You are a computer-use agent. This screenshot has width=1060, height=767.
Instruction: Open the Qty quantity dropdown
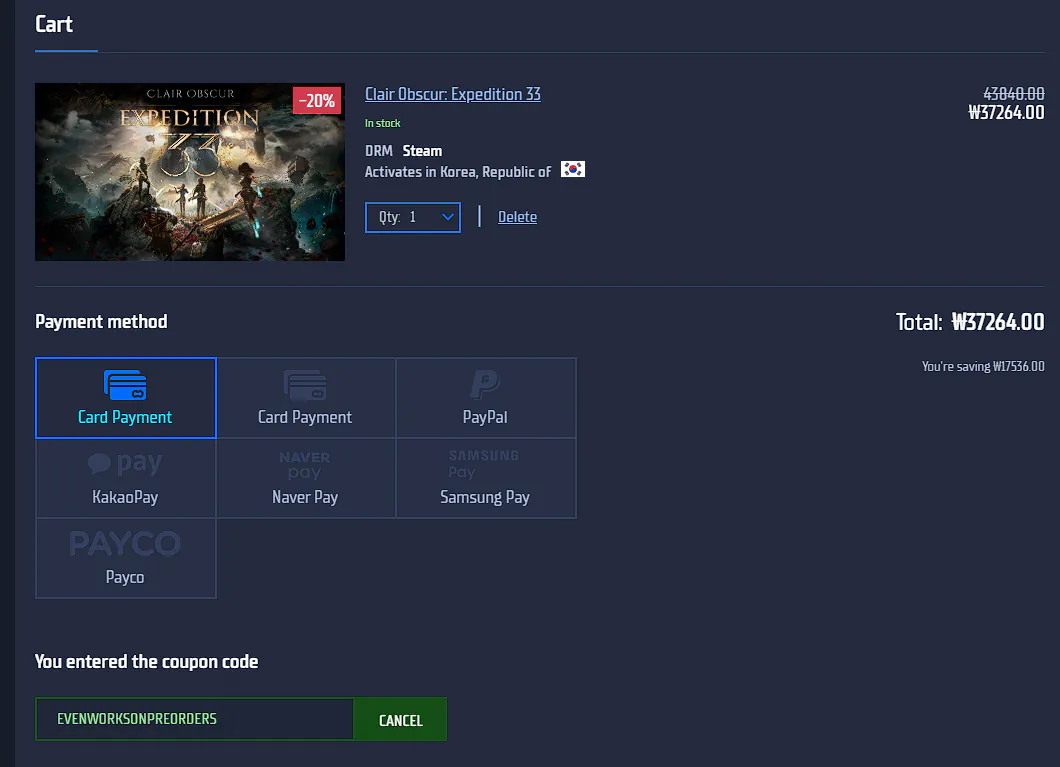tap(413, 218)
